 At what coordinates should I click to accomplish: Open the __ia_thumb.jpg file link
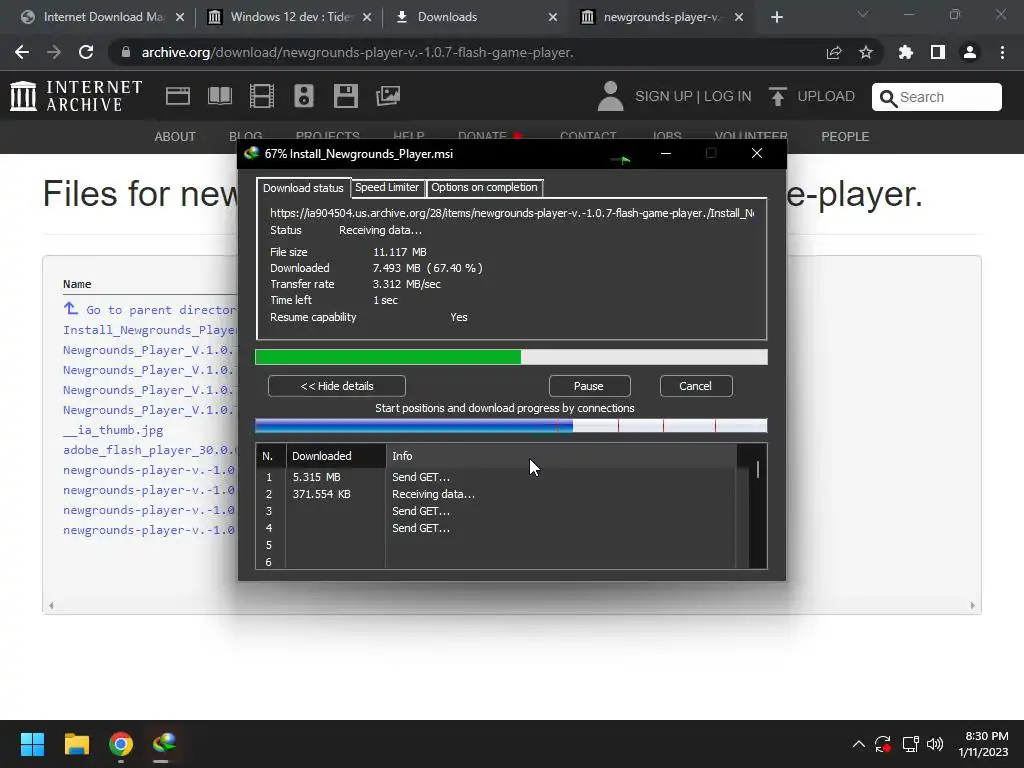click(113, 430)
